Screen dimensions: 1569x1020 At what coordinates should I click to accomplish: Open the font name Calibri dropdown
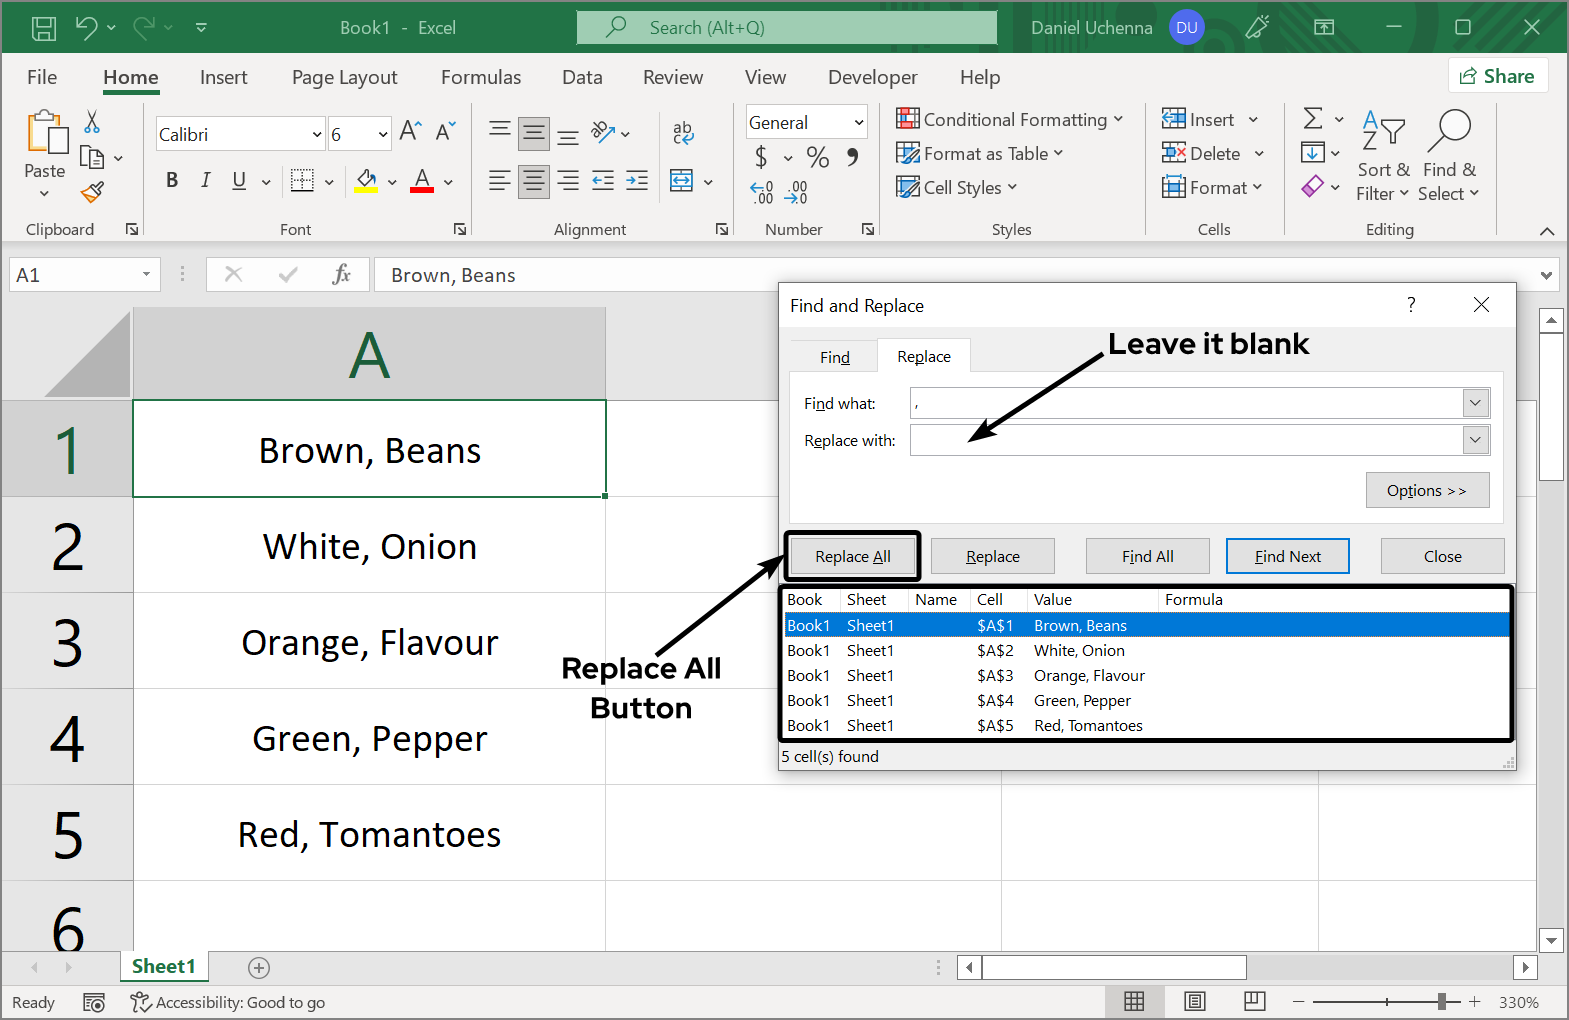(317, 134)
